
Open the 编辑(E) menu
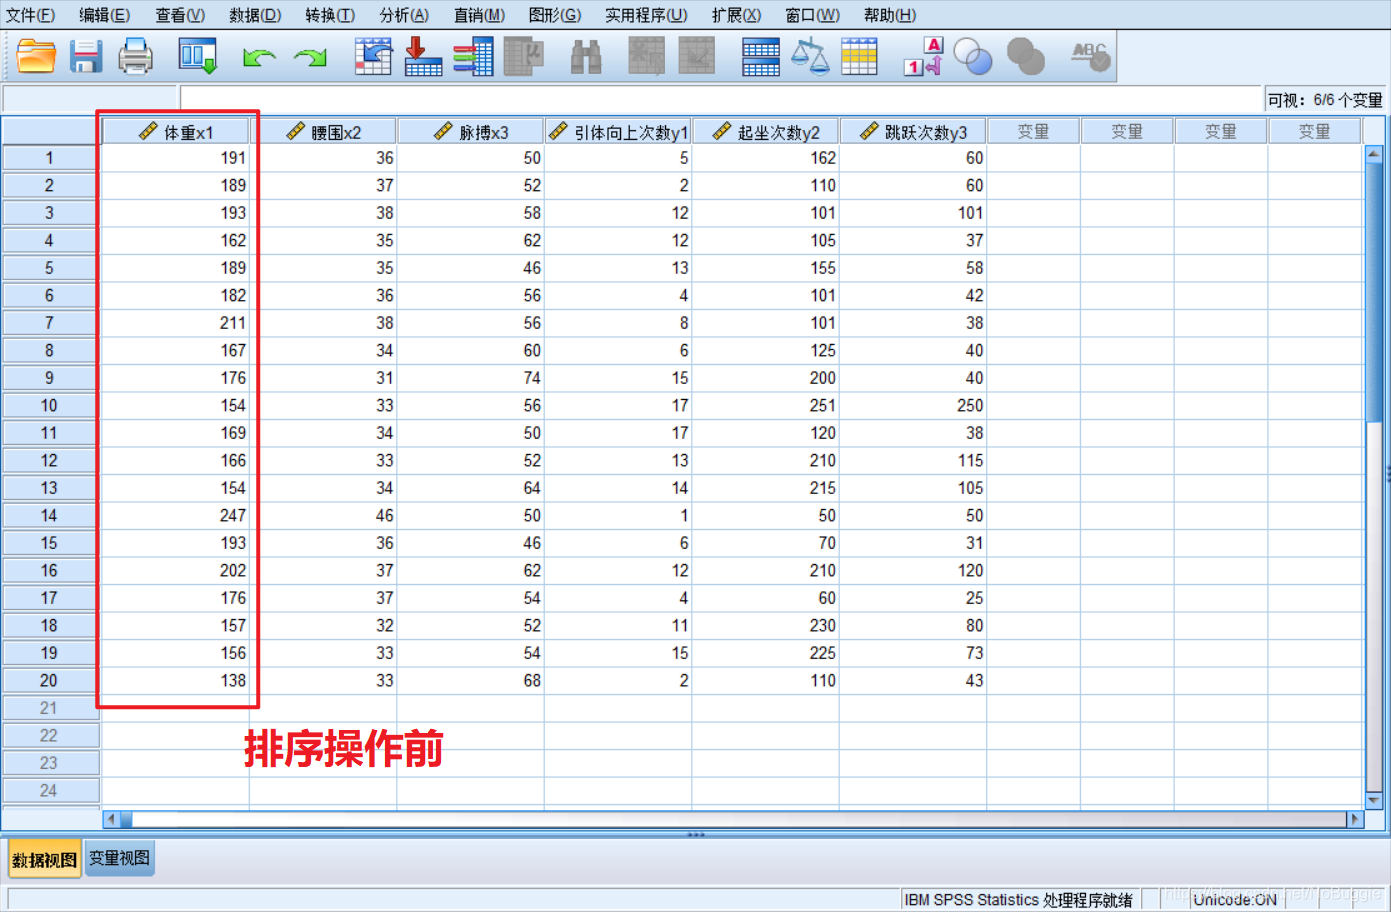105,15
